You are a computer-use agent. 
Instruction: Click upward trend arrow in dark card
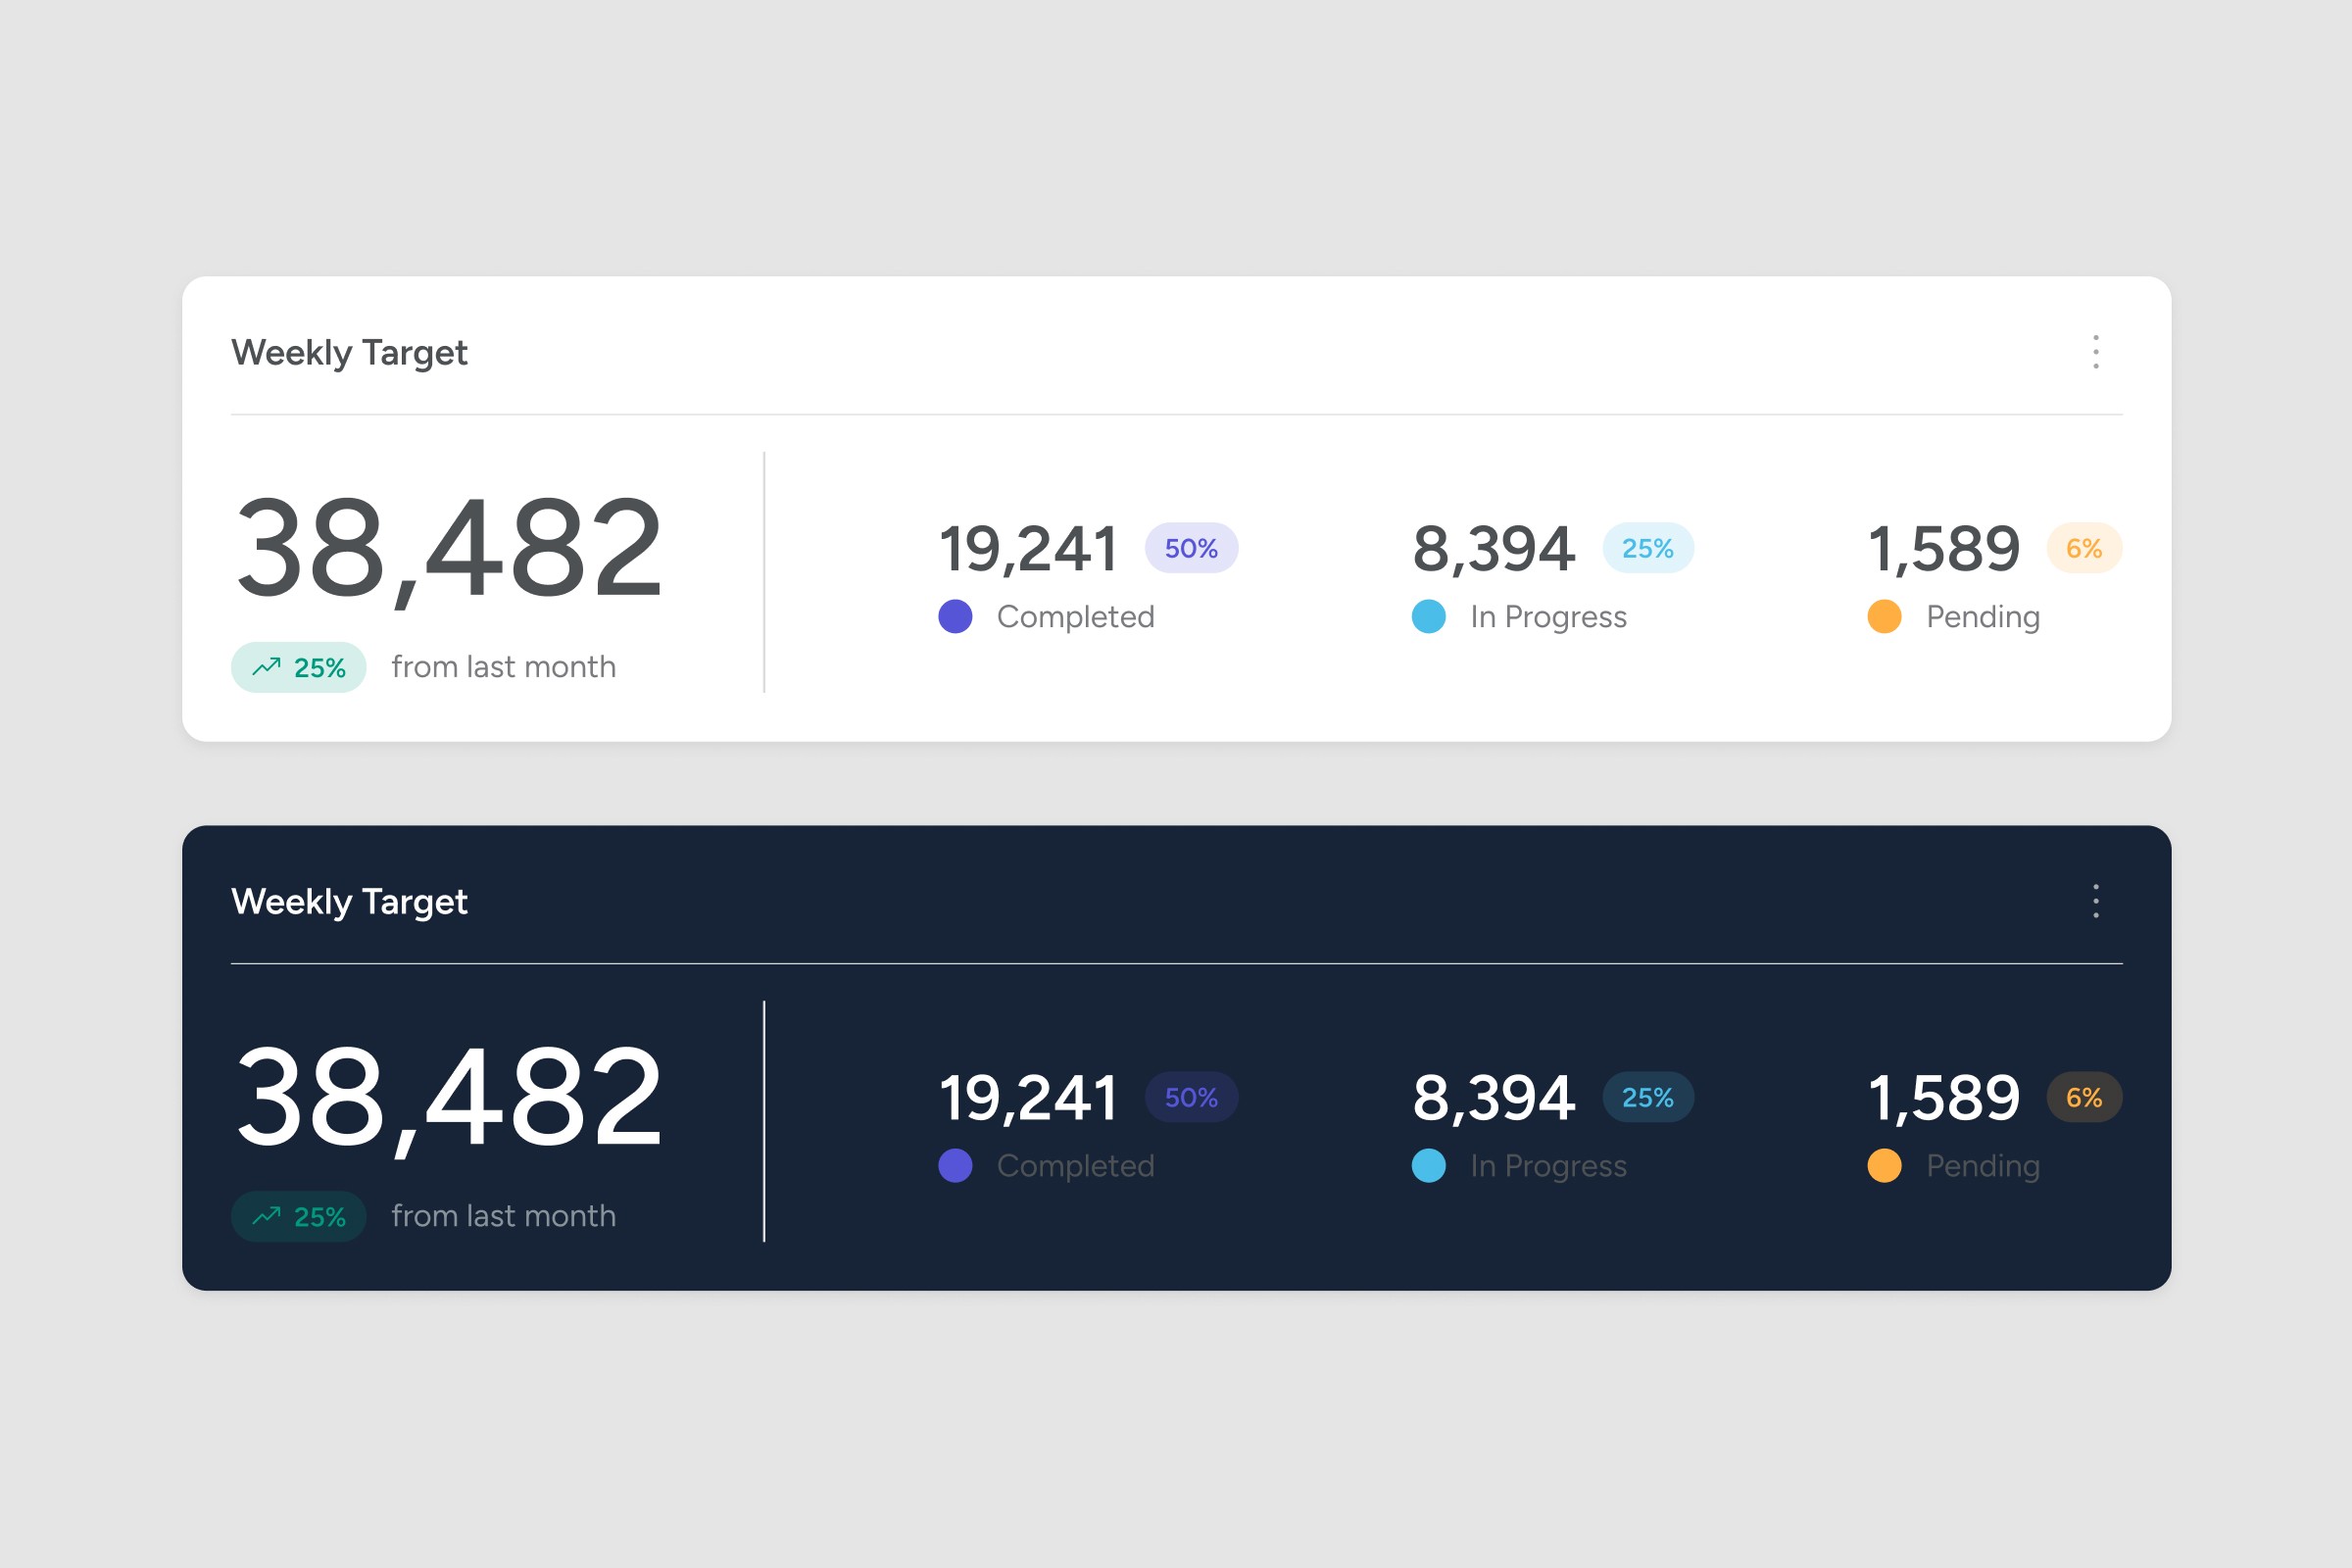point(266,1216)
